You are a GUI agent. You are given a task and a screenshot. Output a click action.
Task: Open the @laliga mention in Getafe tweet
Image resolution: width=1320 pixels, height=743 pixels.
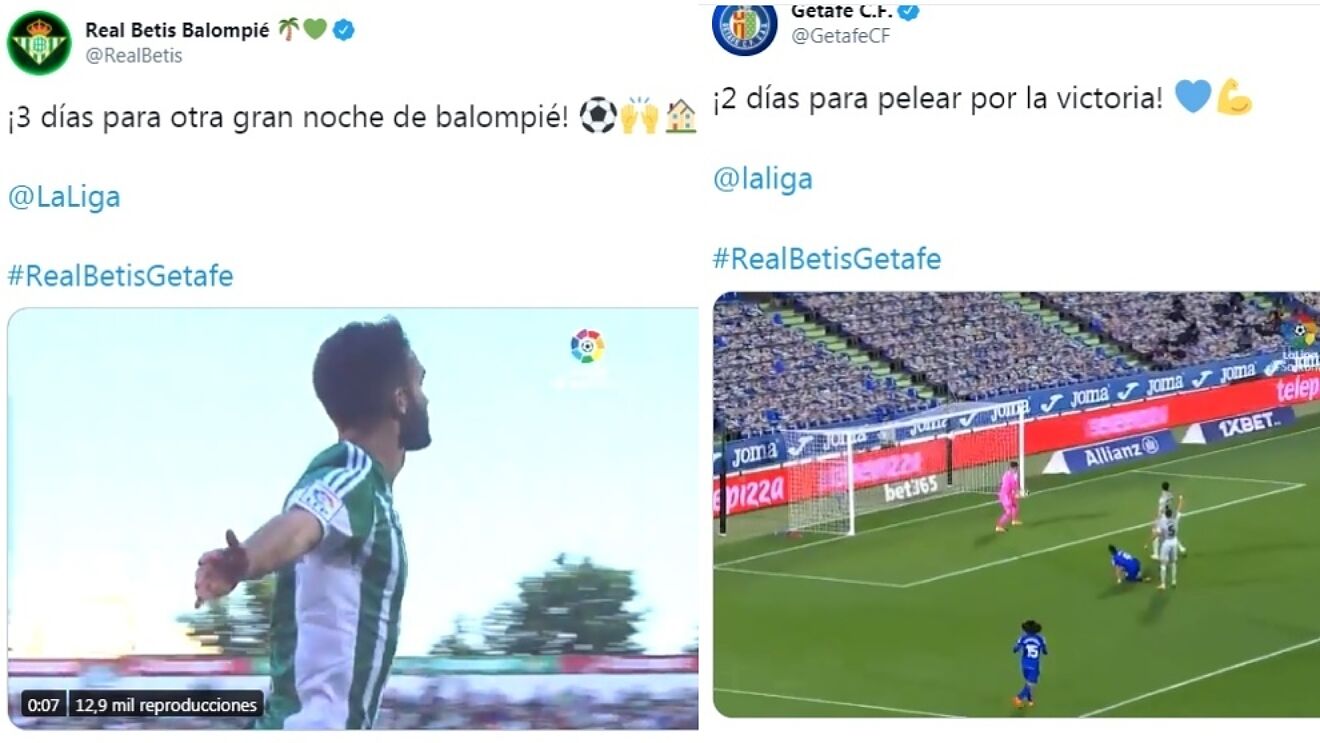tap(762, 179)
